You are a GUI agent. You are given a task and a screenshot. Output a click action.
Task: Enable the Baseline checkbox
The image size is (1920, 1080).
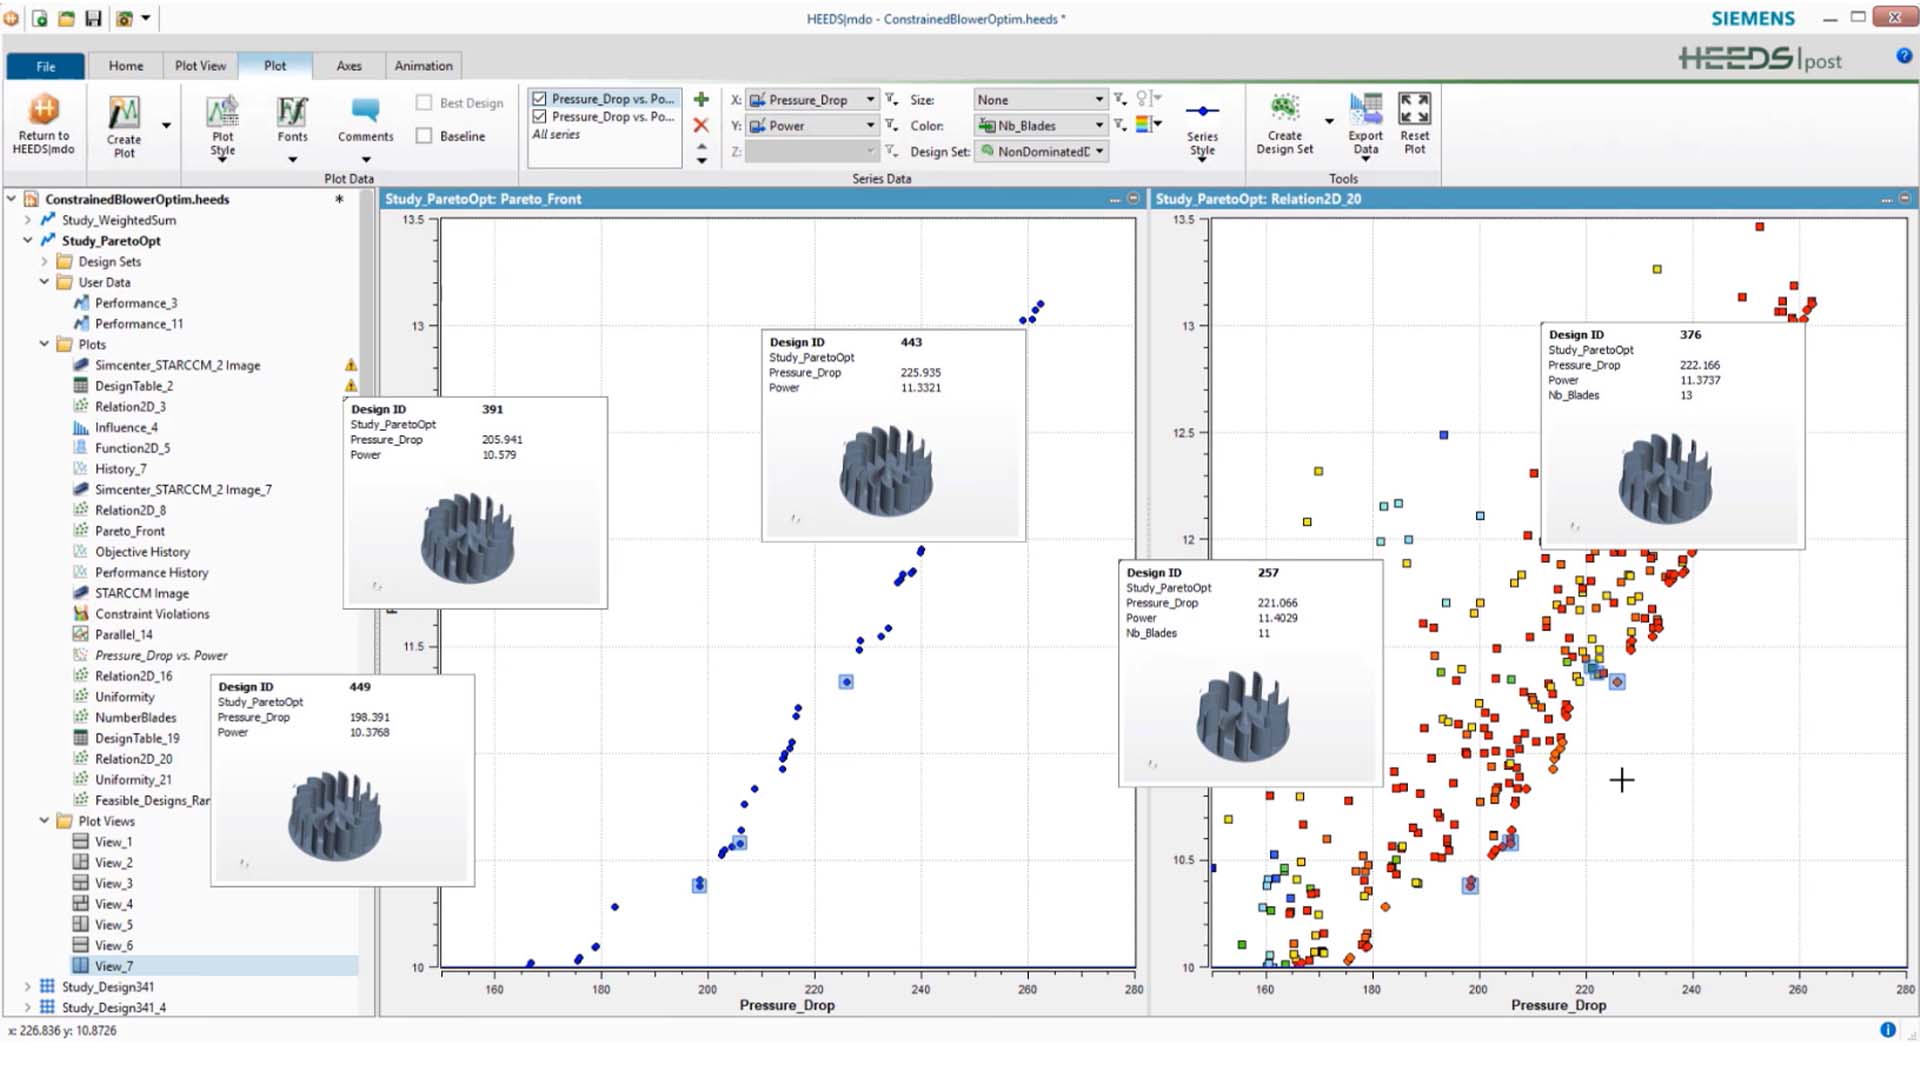pos(424,135)
